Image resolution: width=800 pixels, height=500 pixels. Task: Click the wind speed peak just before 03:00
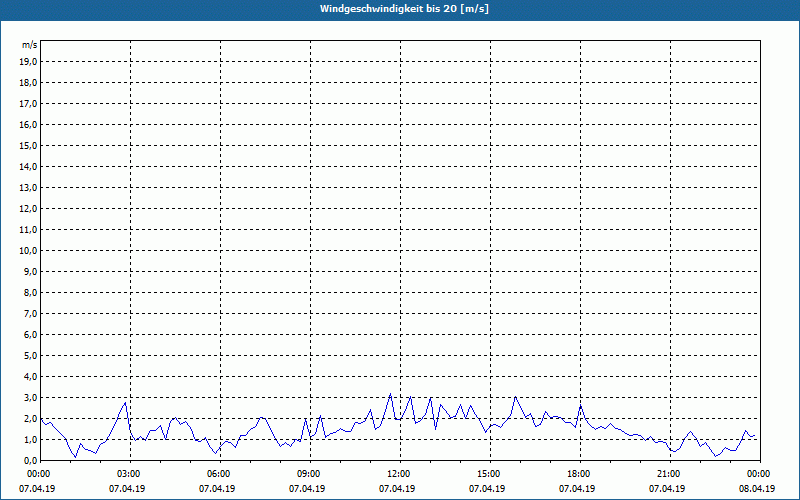coord(126,403)
